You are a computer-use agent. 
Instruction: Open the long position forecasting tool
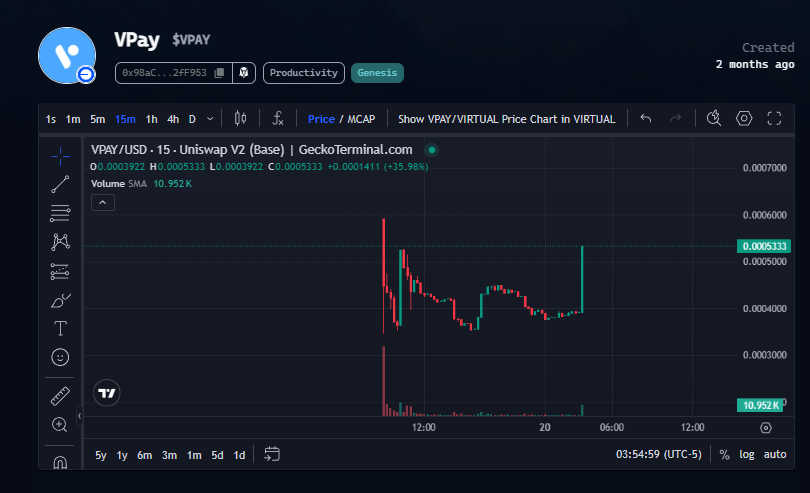pos(60,271)
